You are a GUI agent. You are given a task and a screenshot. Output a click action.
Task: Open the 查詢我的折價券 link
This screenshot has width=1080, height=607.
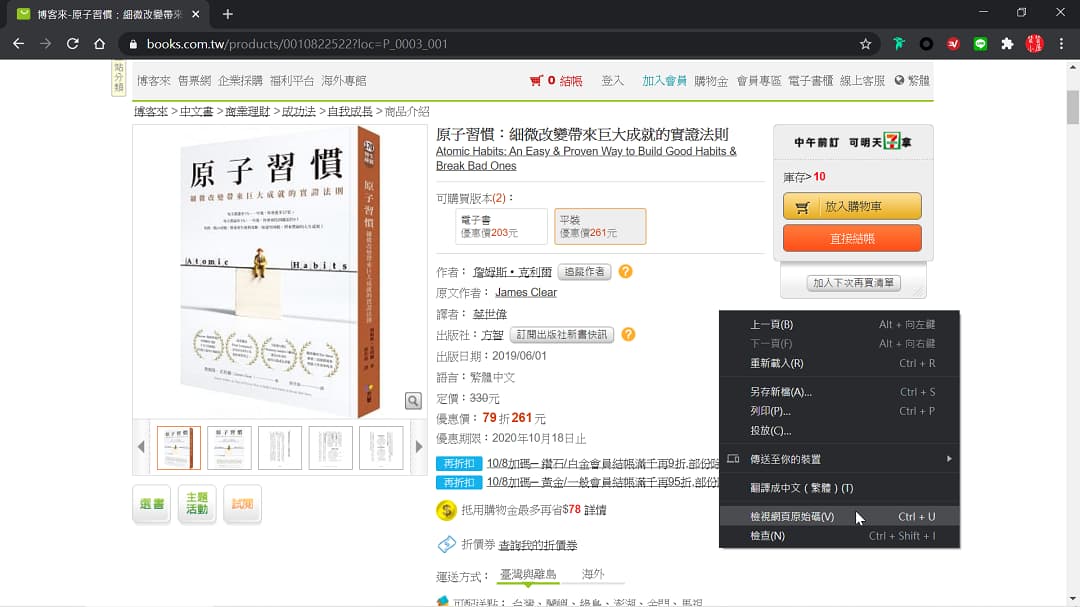point(538,545)
